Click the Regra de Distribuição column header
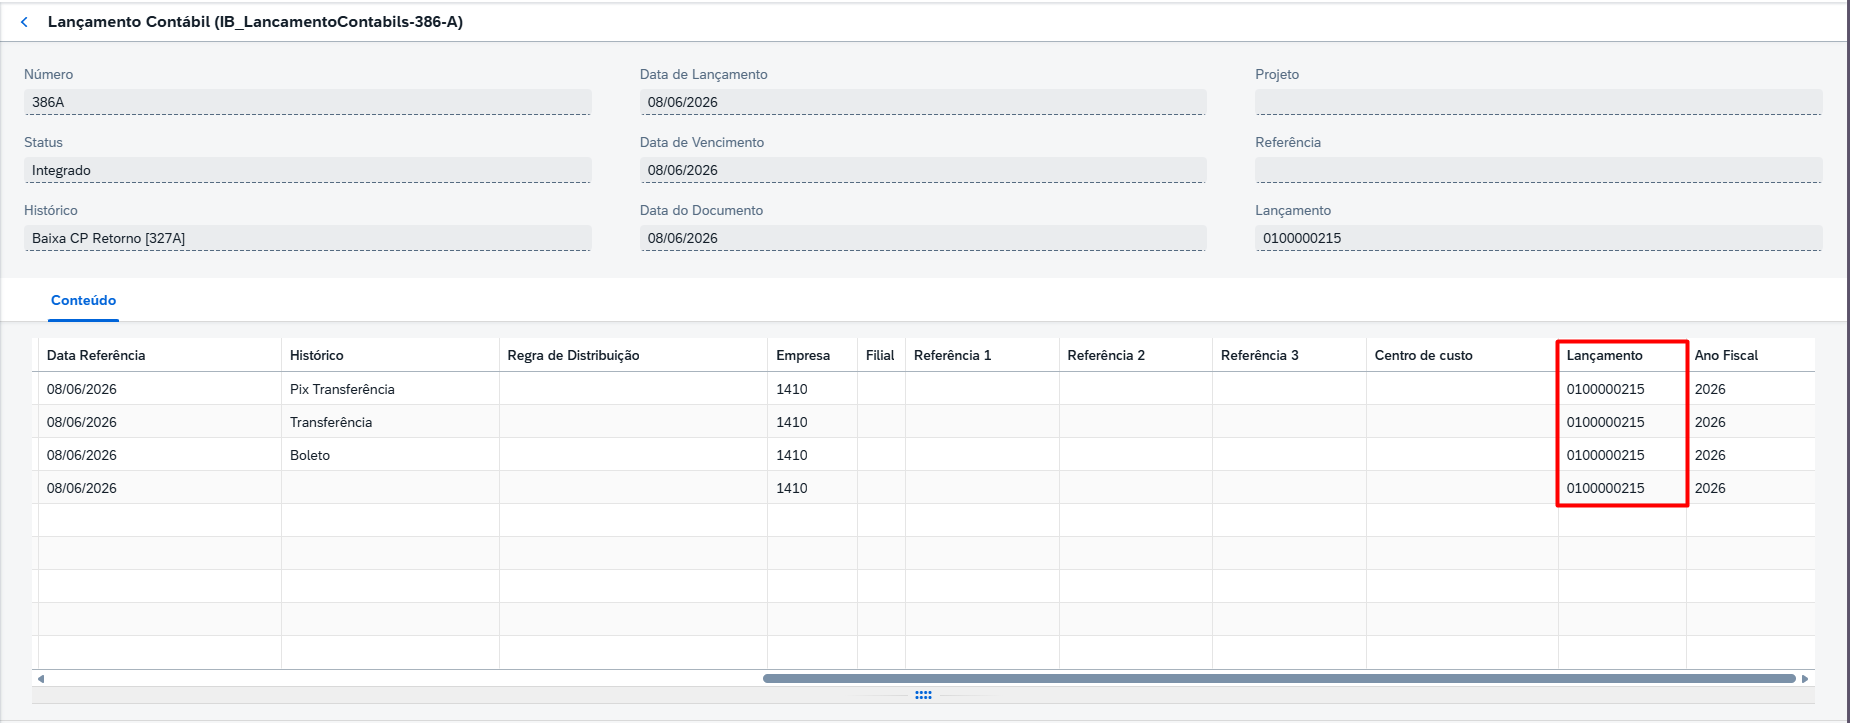 (x=633, y=355)
